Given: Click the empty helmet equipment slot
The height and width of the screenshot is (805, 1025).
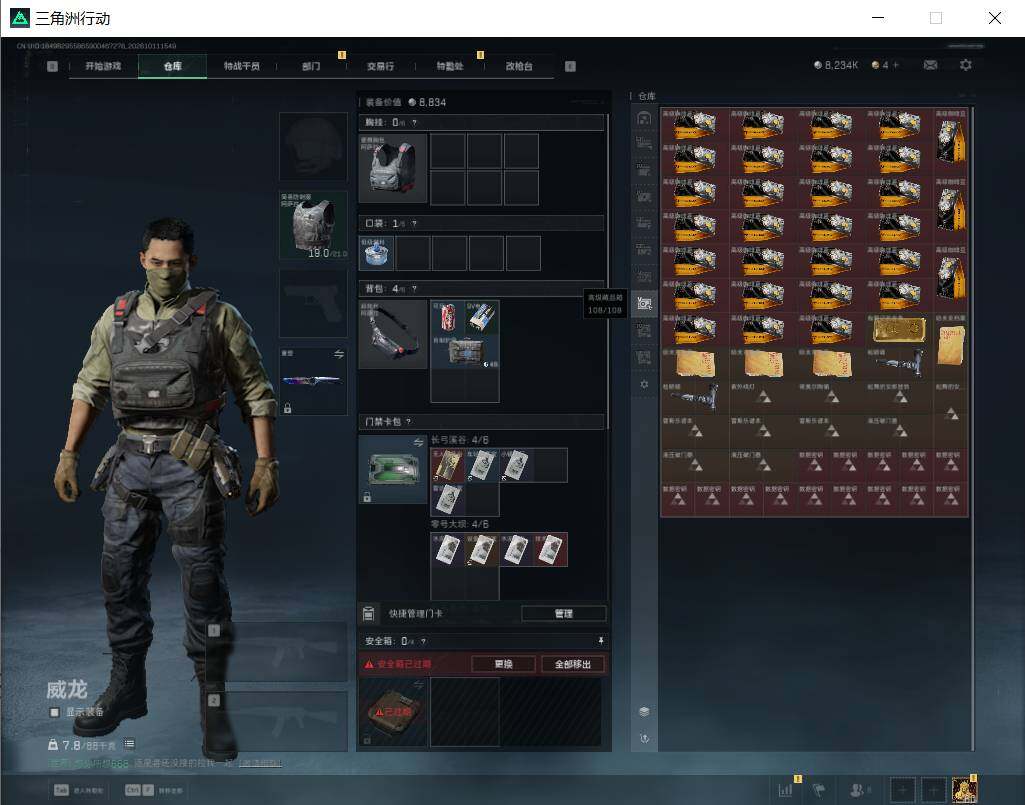Looking at the screenshot, I should (313, 146).
